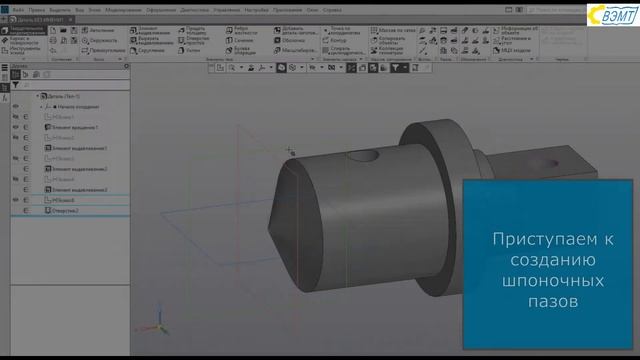
Task: Click the tree structure view icon
Action: click(x=16, y=74)
